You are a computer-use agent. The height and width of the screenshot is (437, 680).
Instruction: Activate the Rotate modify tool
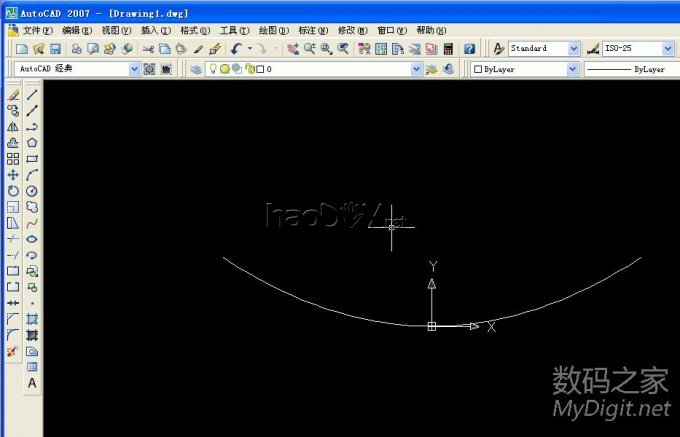point(13,191)
